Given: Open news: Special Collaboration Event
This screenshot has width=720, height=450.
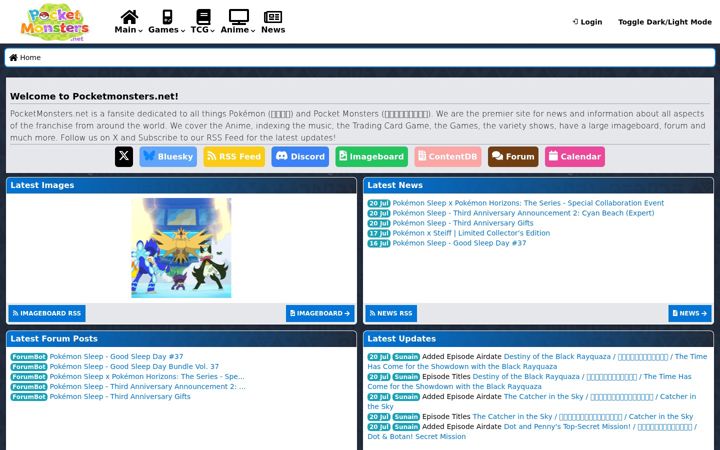Looking at the screenshot, I should coord(528,203).
